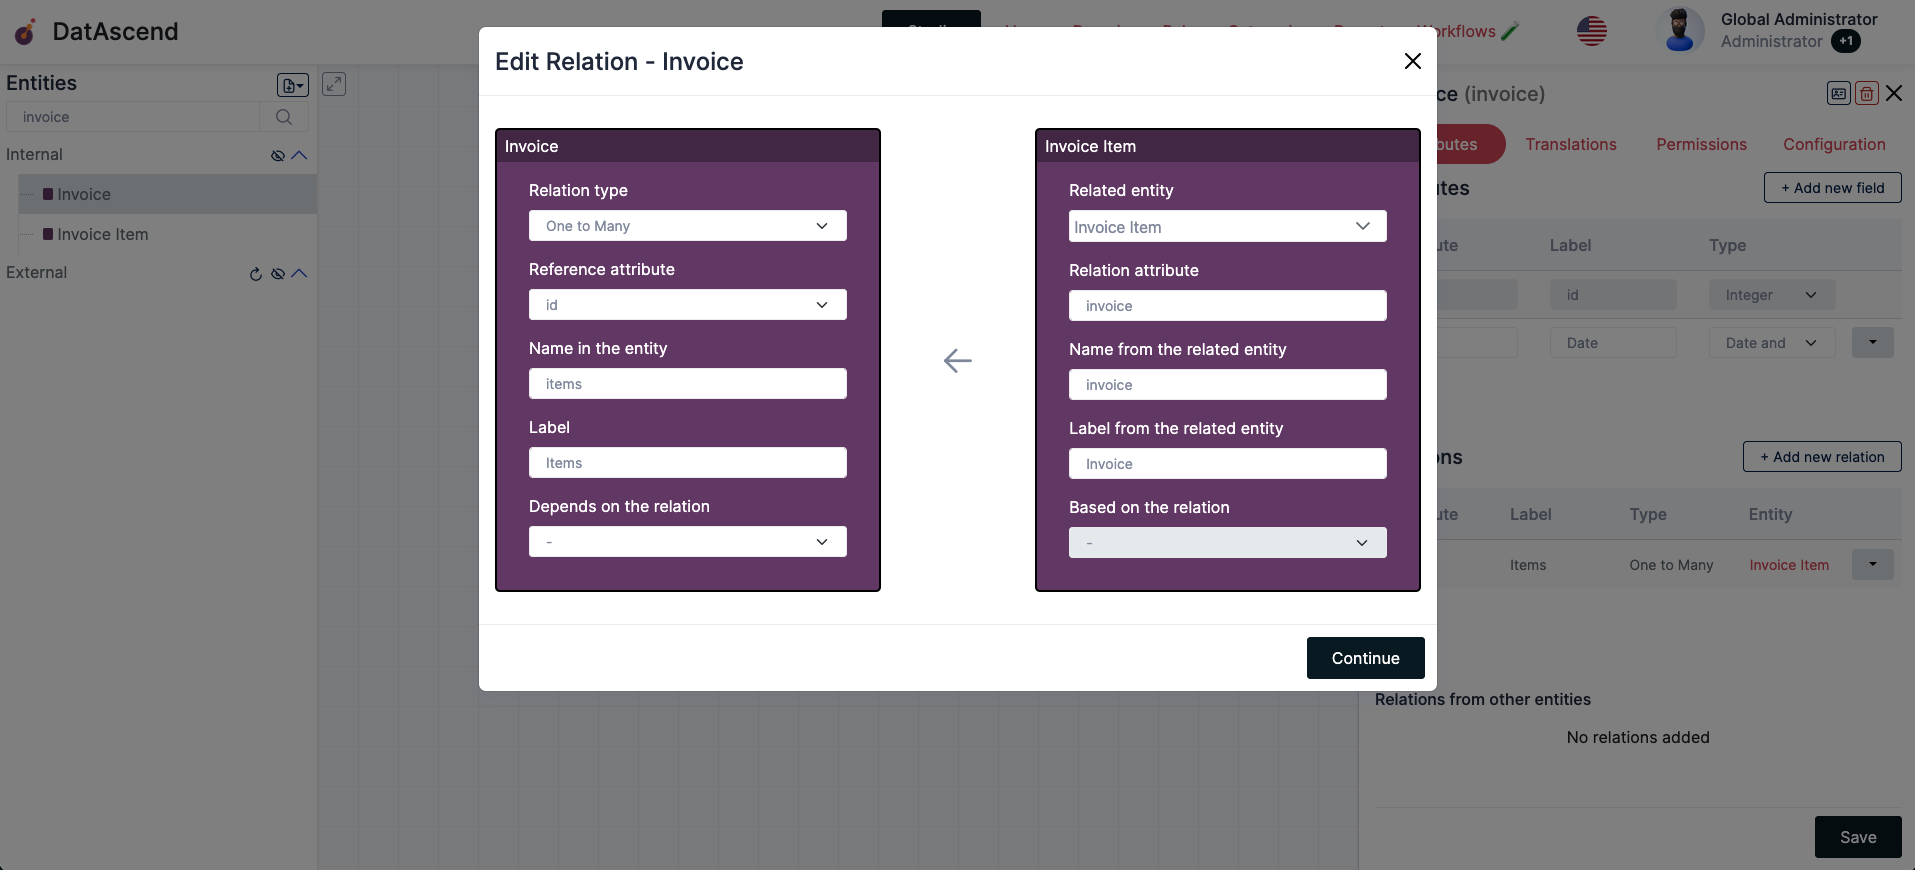Click the One to Many type cell

tap(1671, 565)
